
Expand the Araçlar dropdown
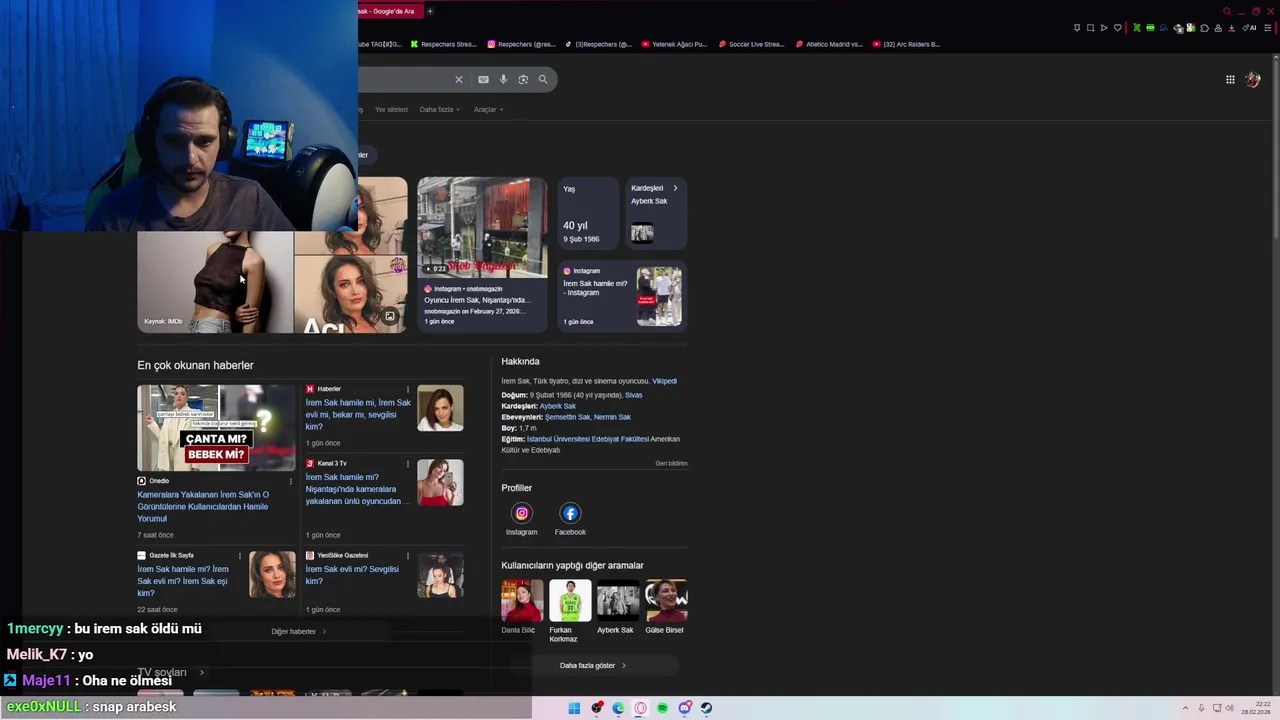(488, 109)
